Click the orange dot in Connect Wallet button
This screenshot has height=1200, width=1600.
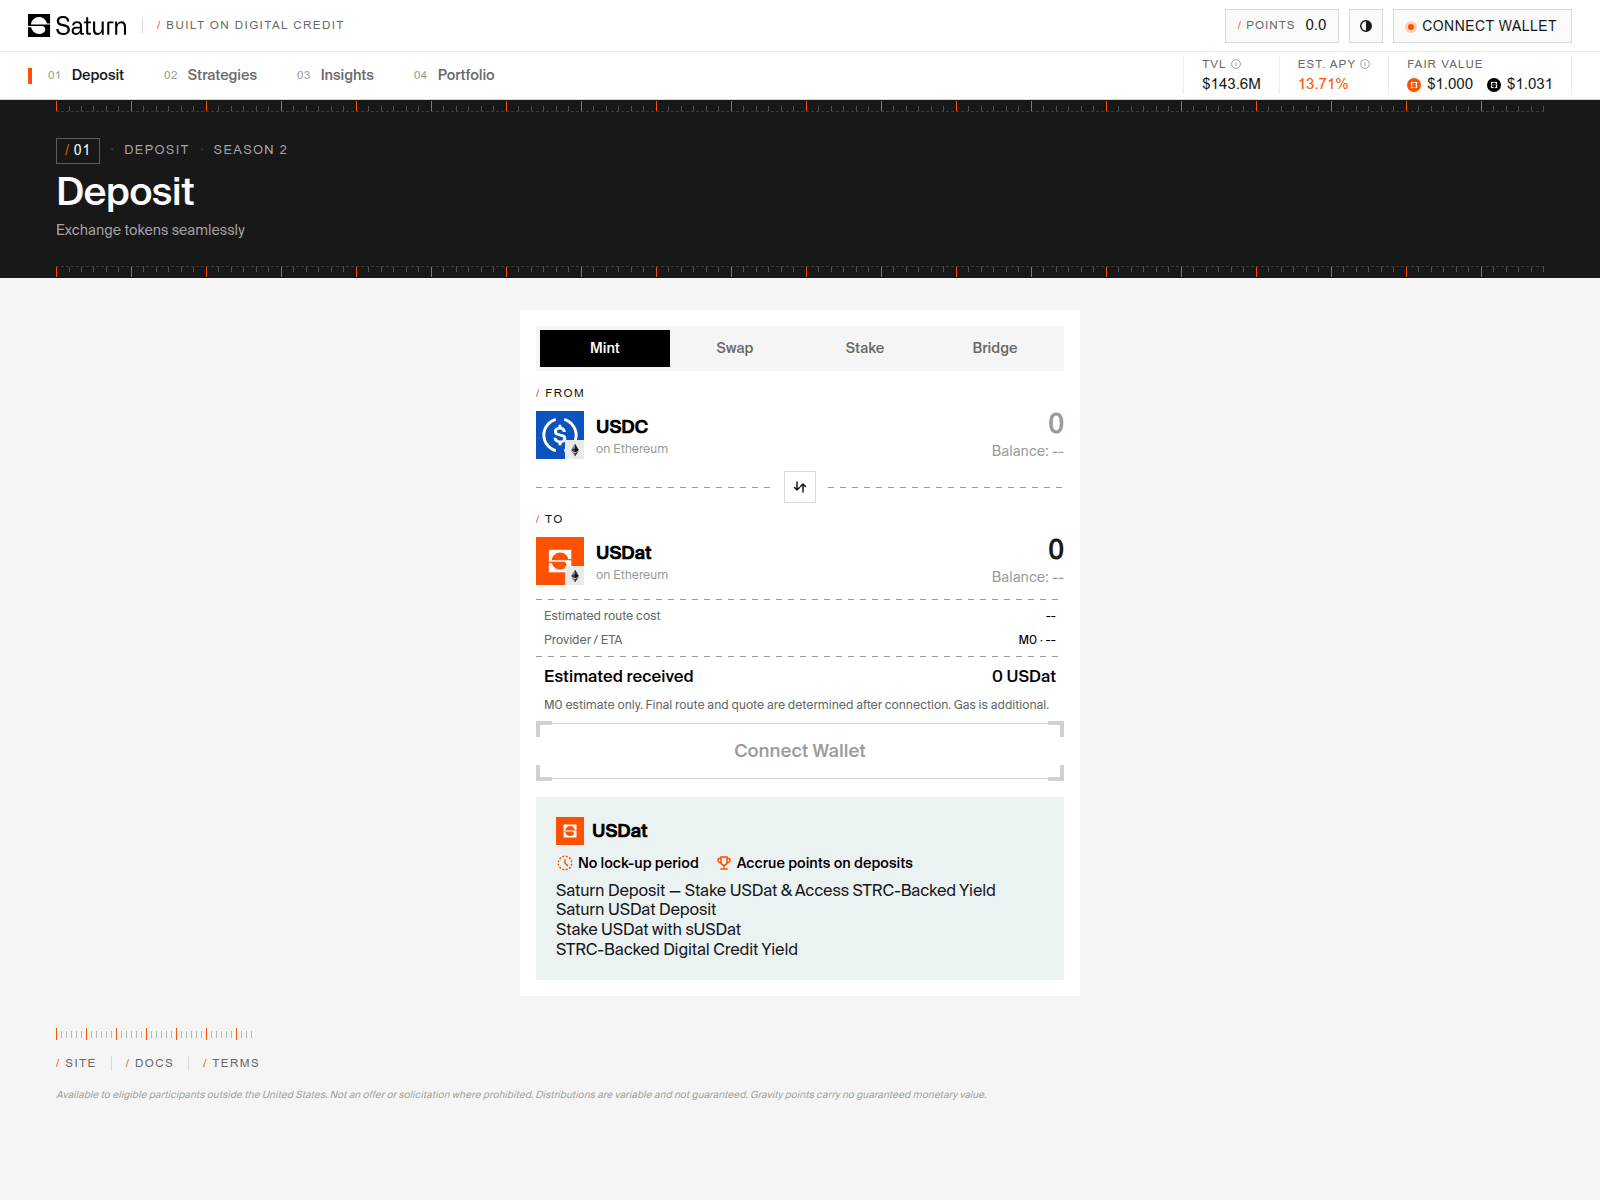click(1411, 27)
